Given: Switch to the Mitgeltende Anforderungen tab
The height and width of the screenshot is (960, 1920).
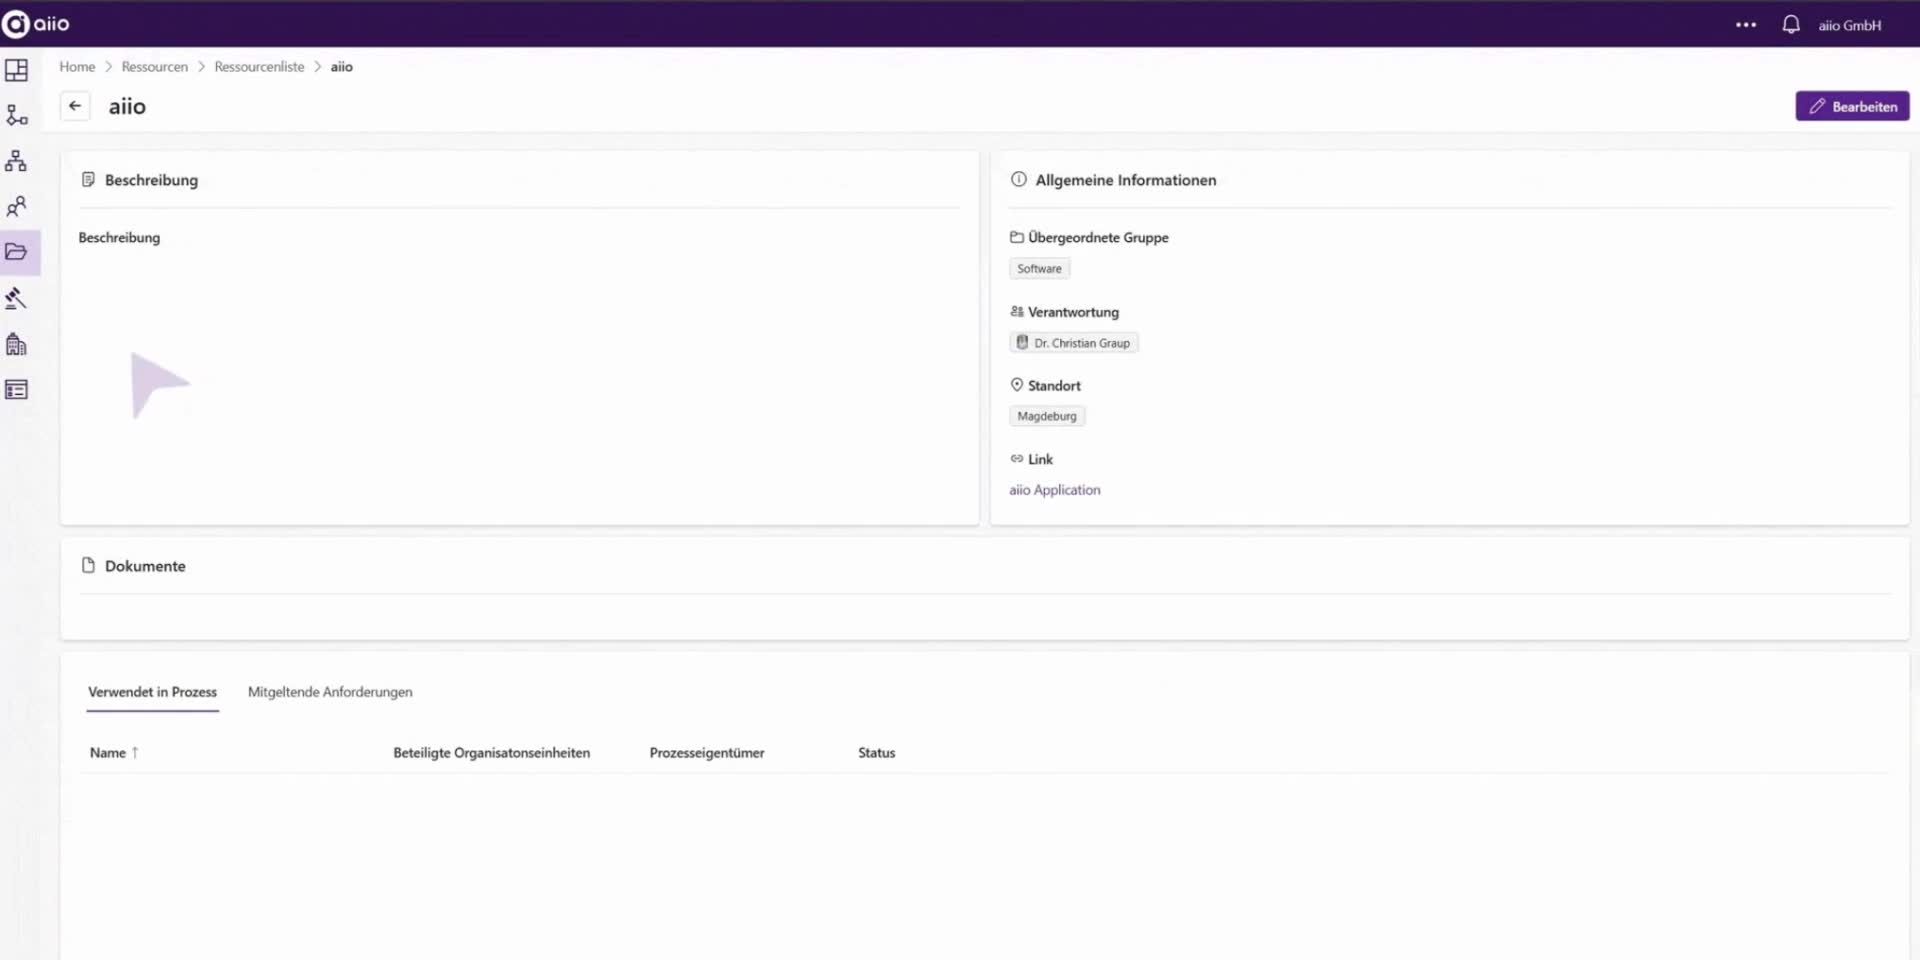Looking at the screenshot, I should pos(330,692).
